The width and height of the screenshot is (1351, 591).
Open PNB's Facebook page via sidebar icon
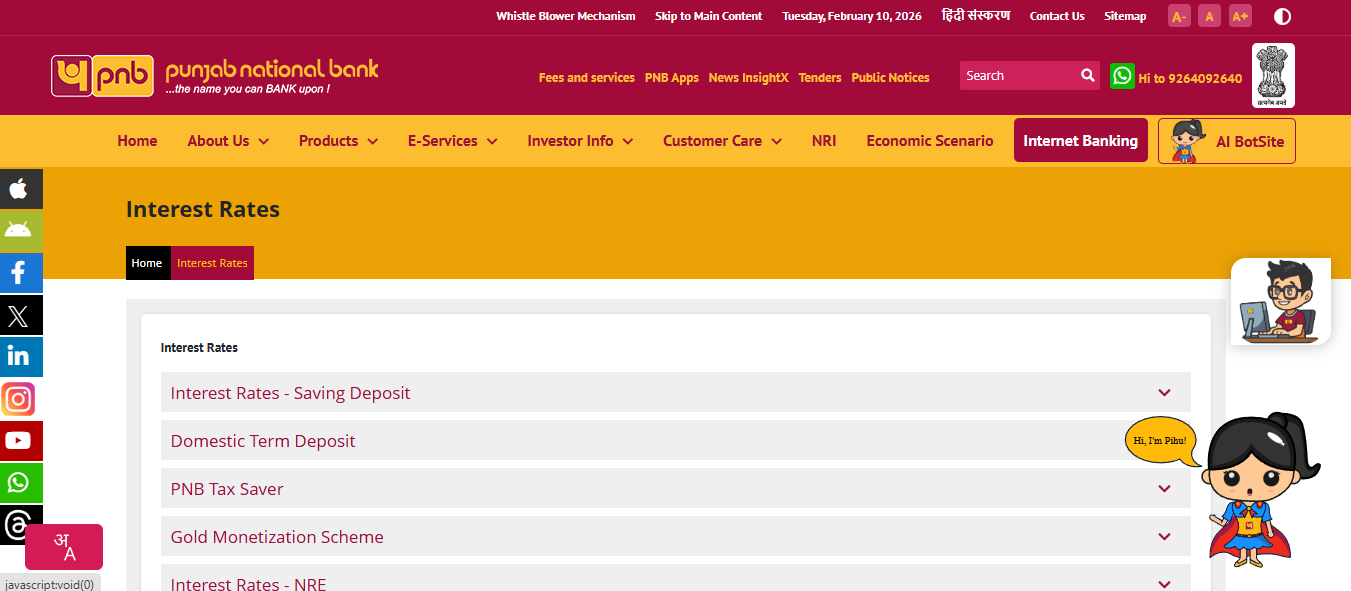[x=21, y=273]
